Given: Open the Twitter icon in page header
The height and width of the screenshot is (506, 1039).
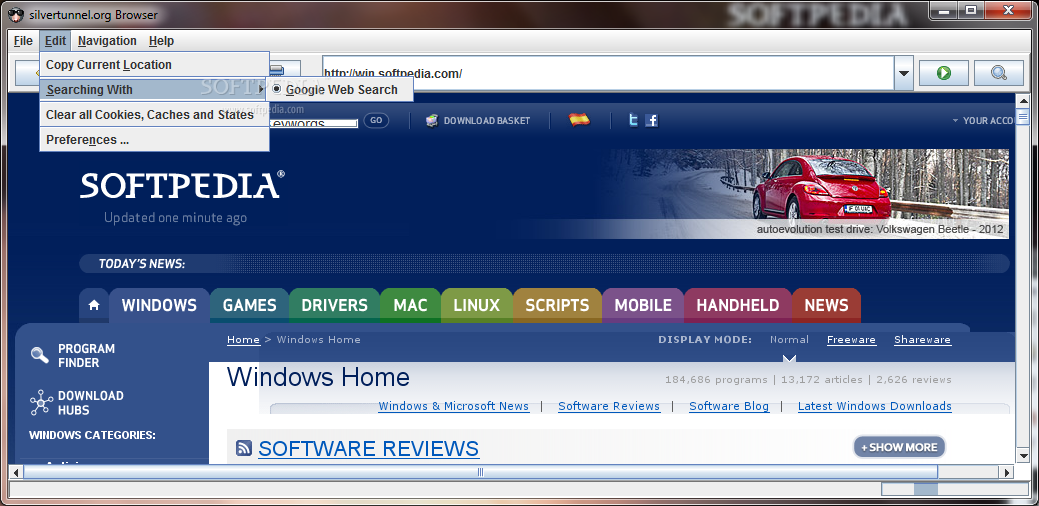Looking at the screenshot, I should (x=633, y=121).
